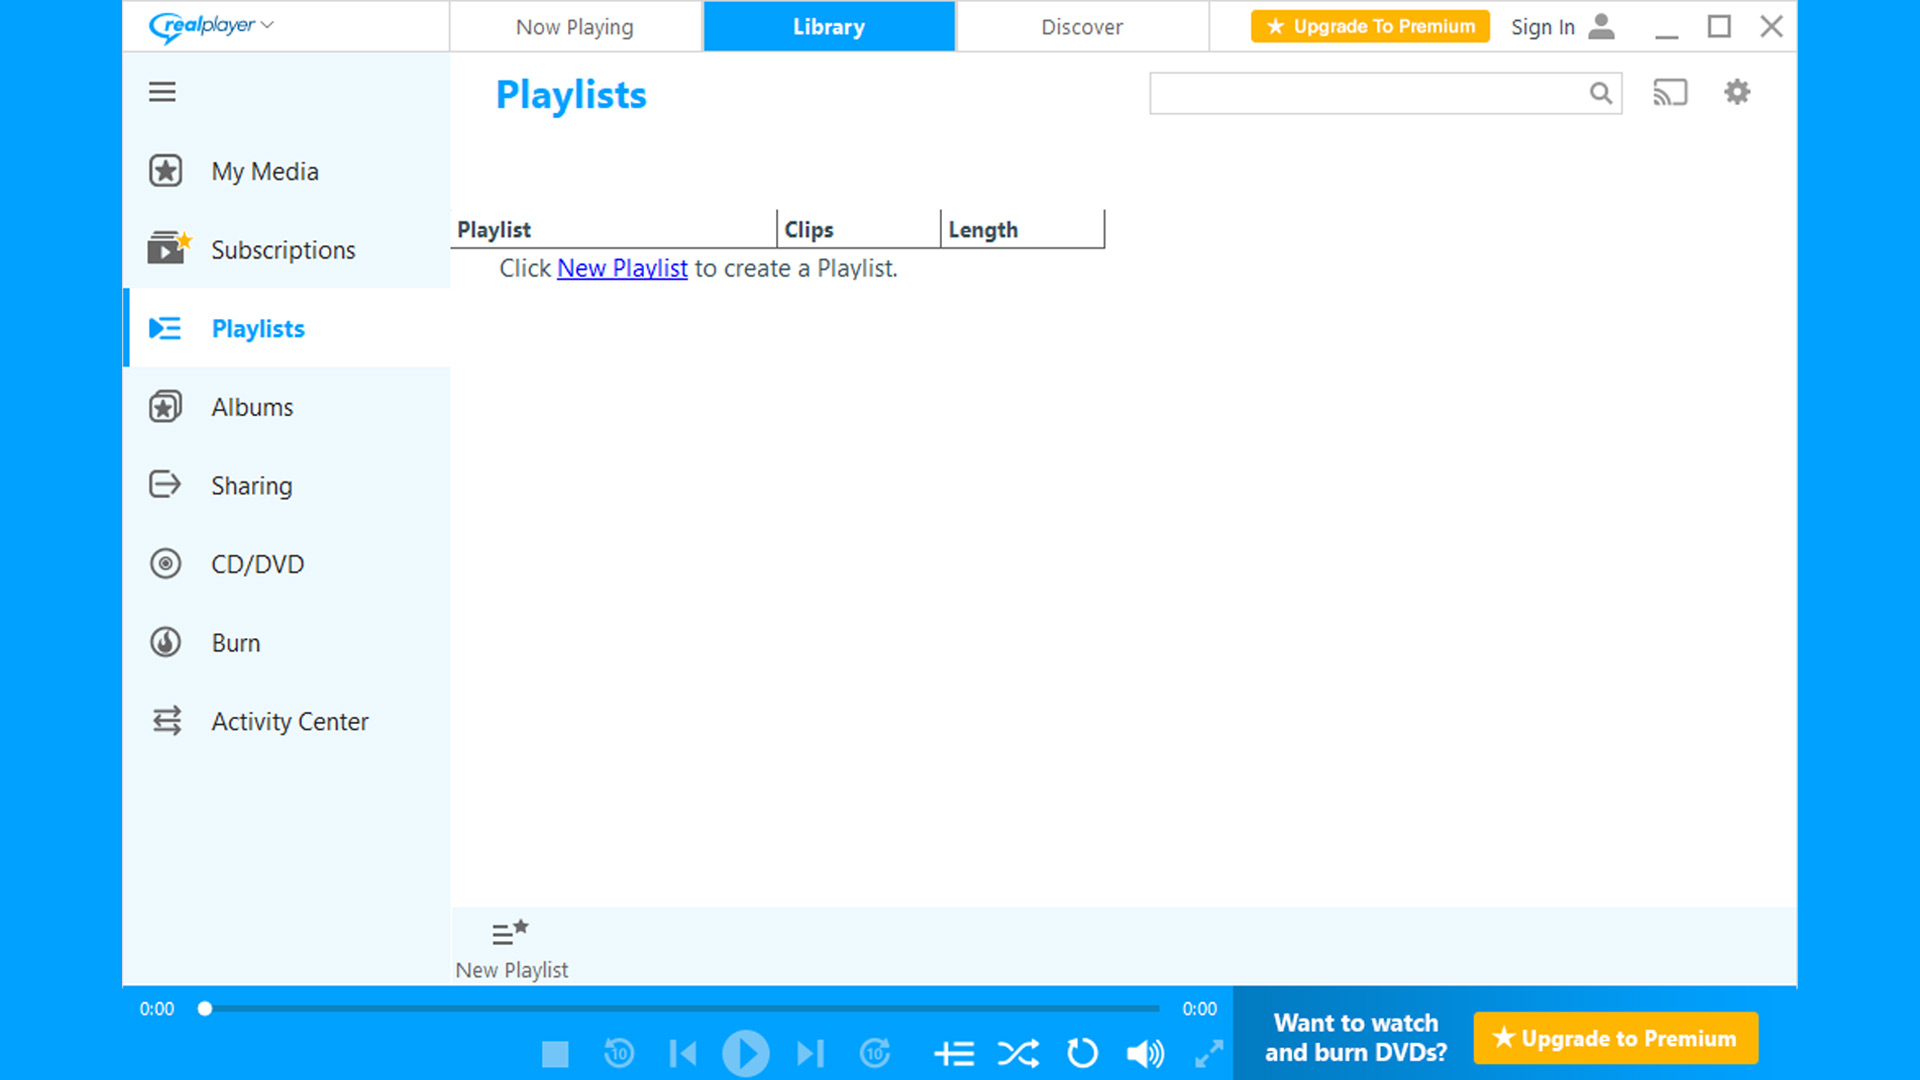Viewport: 1920px width, 1080px height.
Task: Mute the volume speaker icon
Action: [x=1146, y=1053]
